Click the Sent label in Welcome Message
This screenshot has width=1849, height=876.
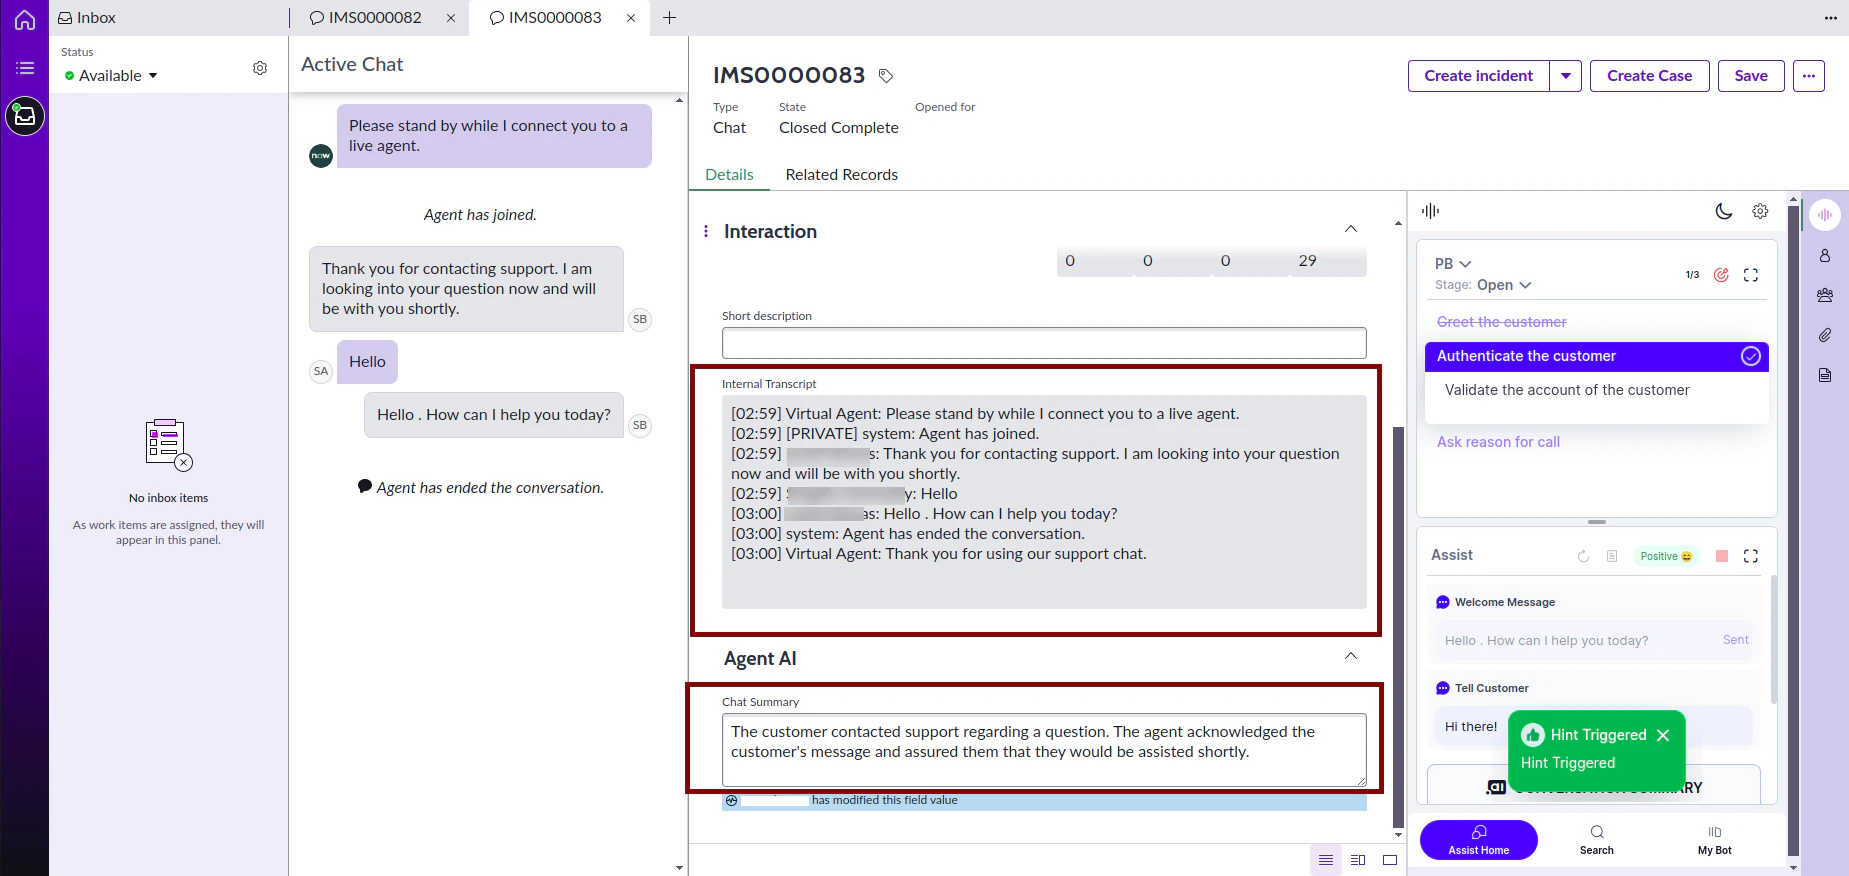[1736, 640]
